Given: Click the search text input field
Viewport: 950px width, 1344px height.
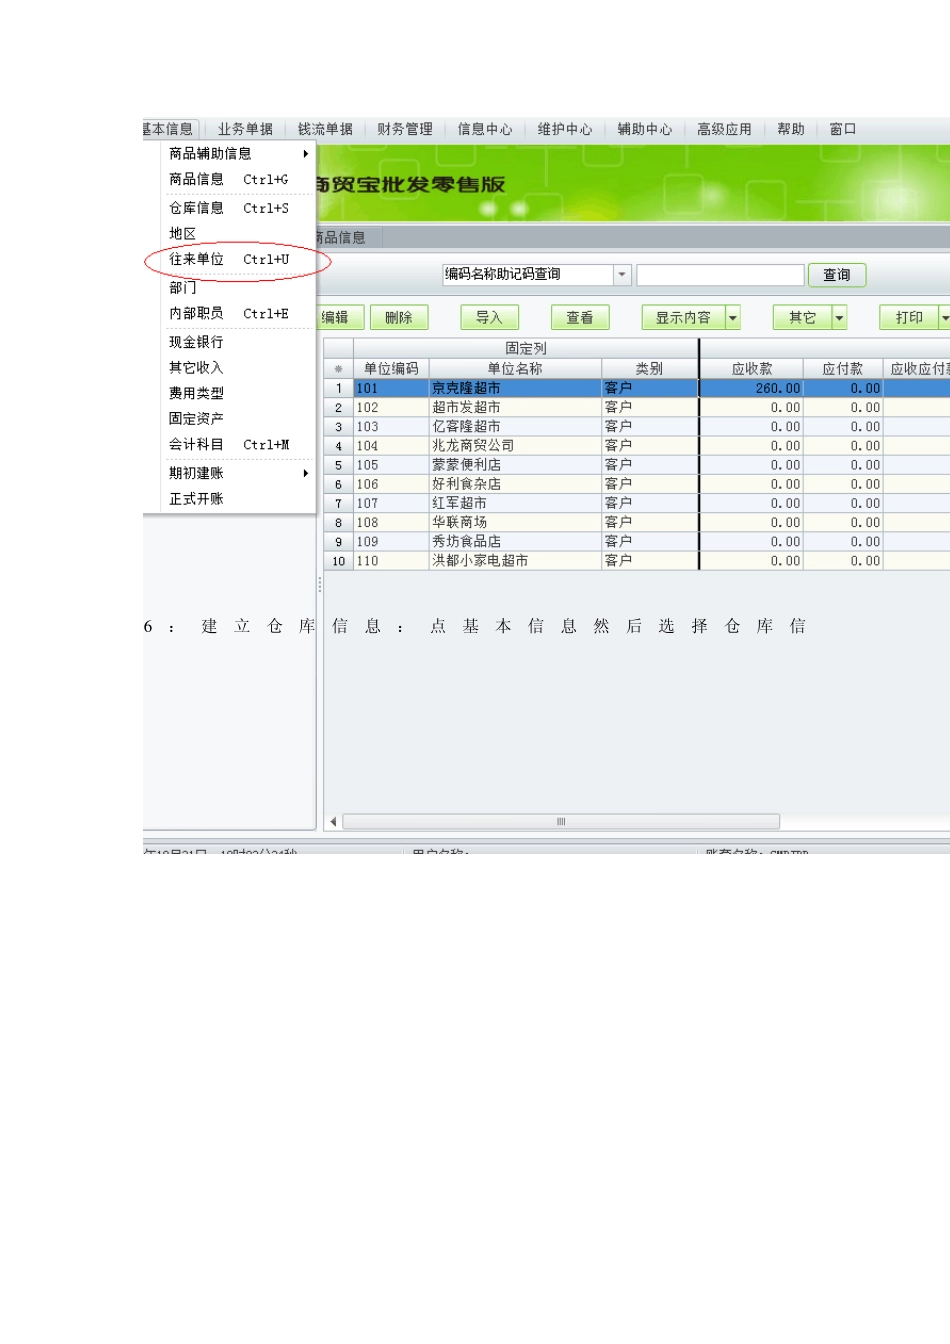Looking at the screenshot, I should 720,275.
